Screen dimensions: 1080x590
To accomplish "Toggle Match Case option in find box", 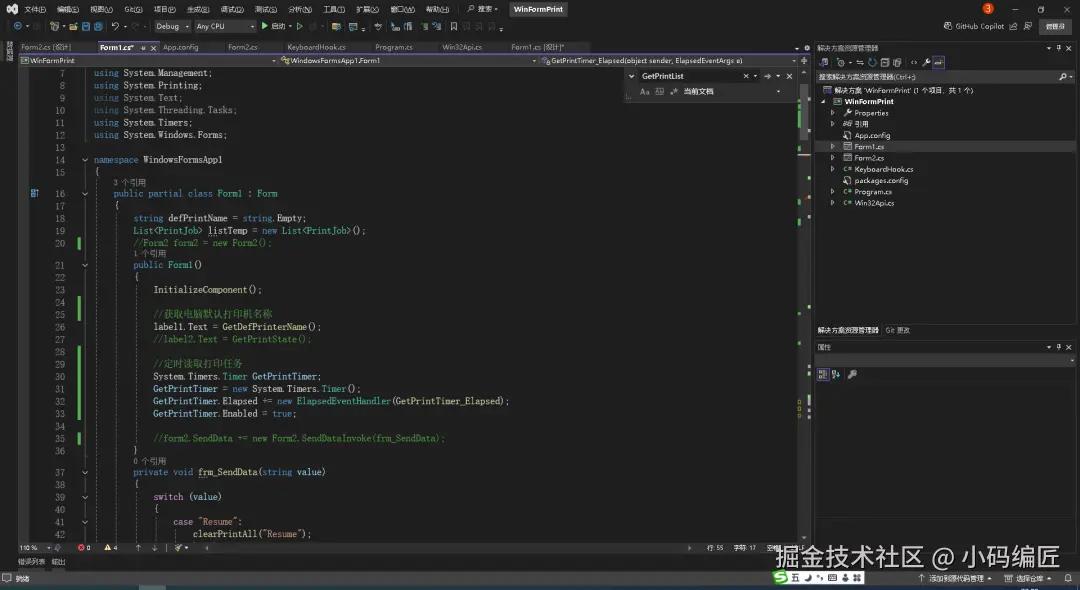I will point(645,91).
